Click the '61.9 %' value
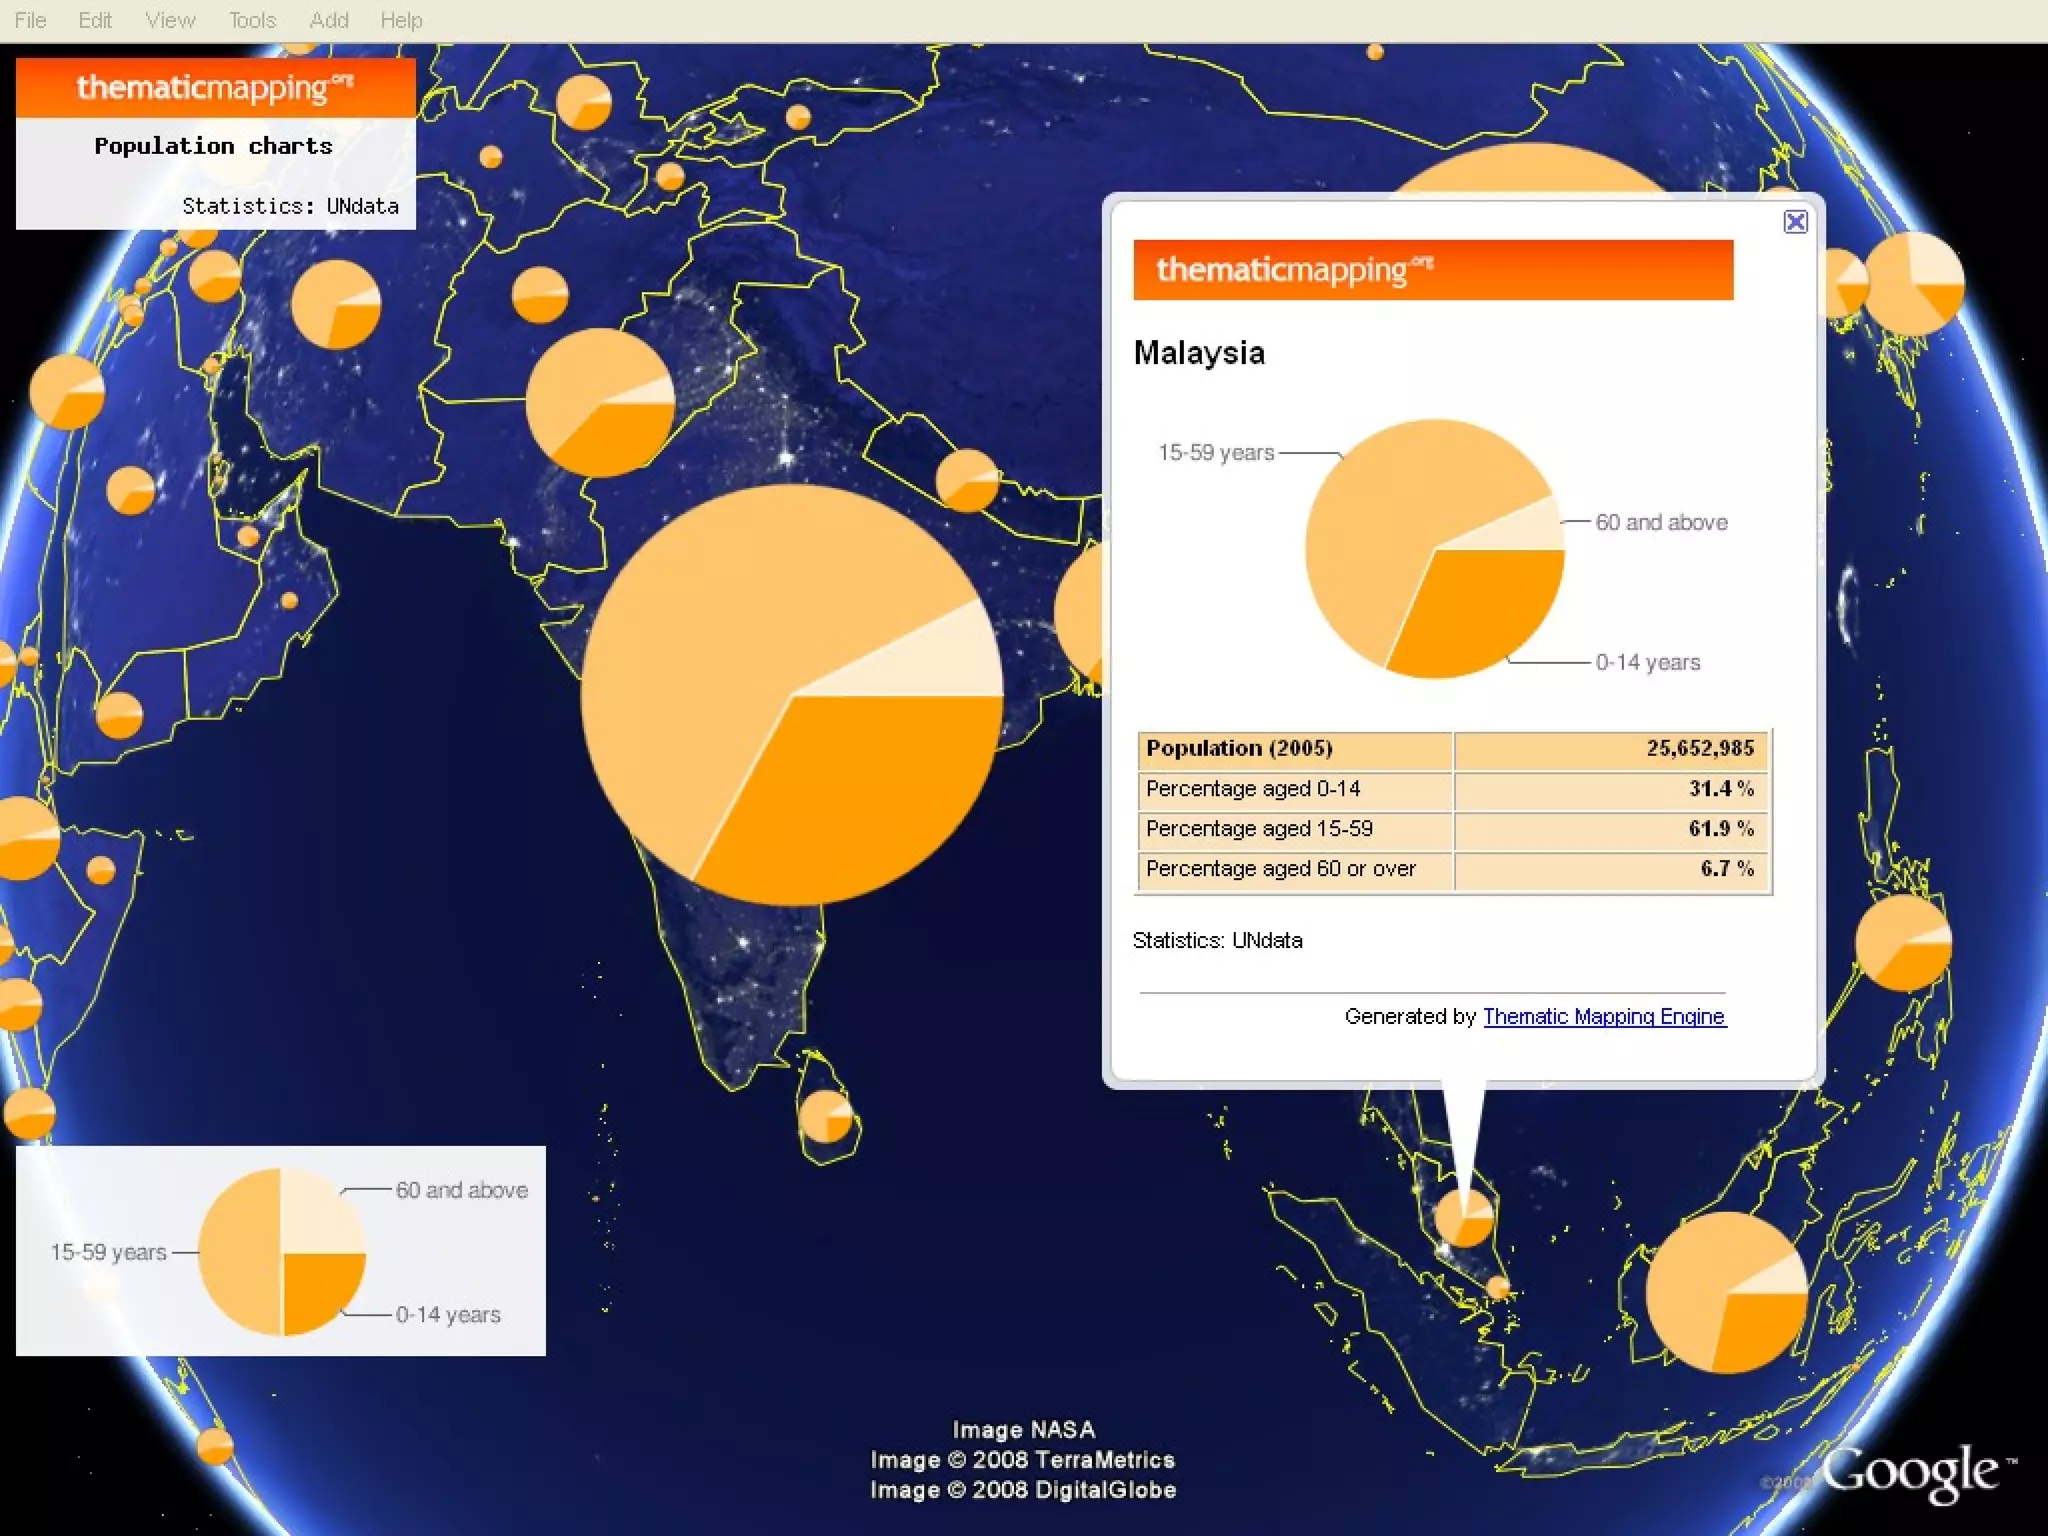 click(1722, 829)
